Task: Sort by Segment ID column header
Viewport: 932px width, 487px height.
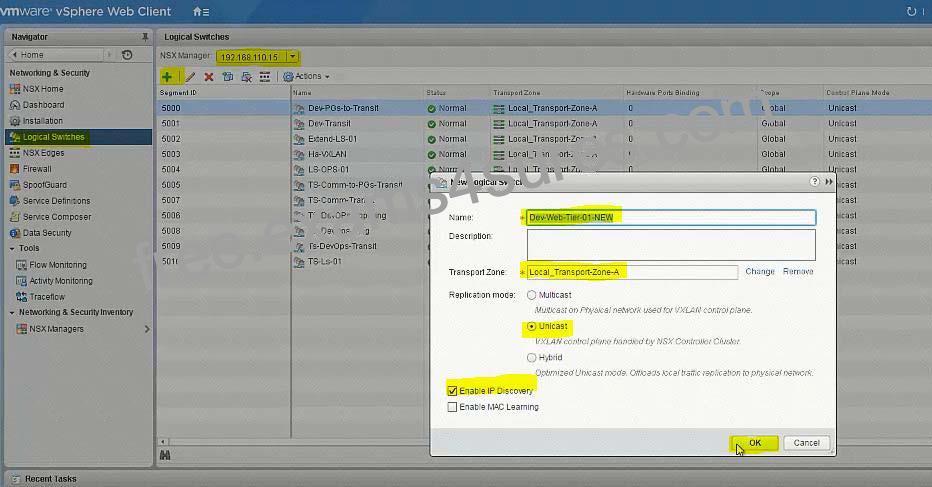Action: [x=223, y=93]
